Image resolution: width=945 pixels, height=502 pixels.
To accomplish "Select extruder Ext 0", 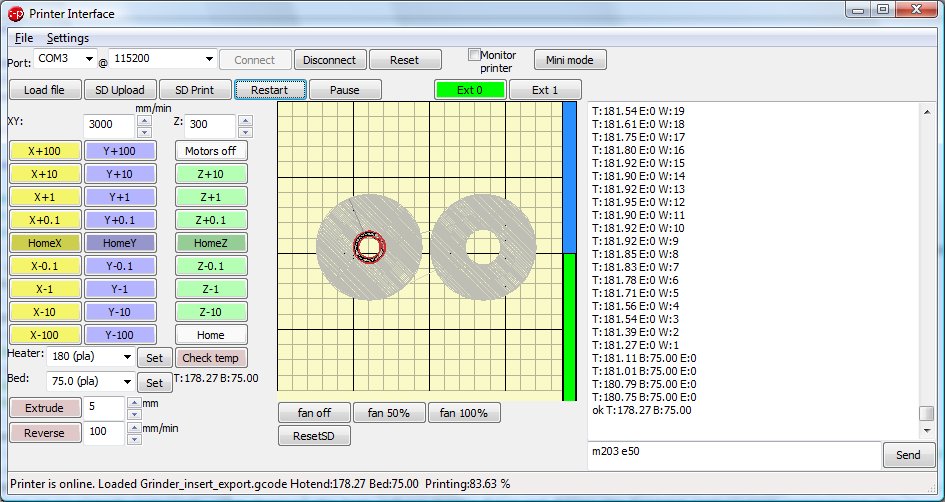I will [470, 90].
